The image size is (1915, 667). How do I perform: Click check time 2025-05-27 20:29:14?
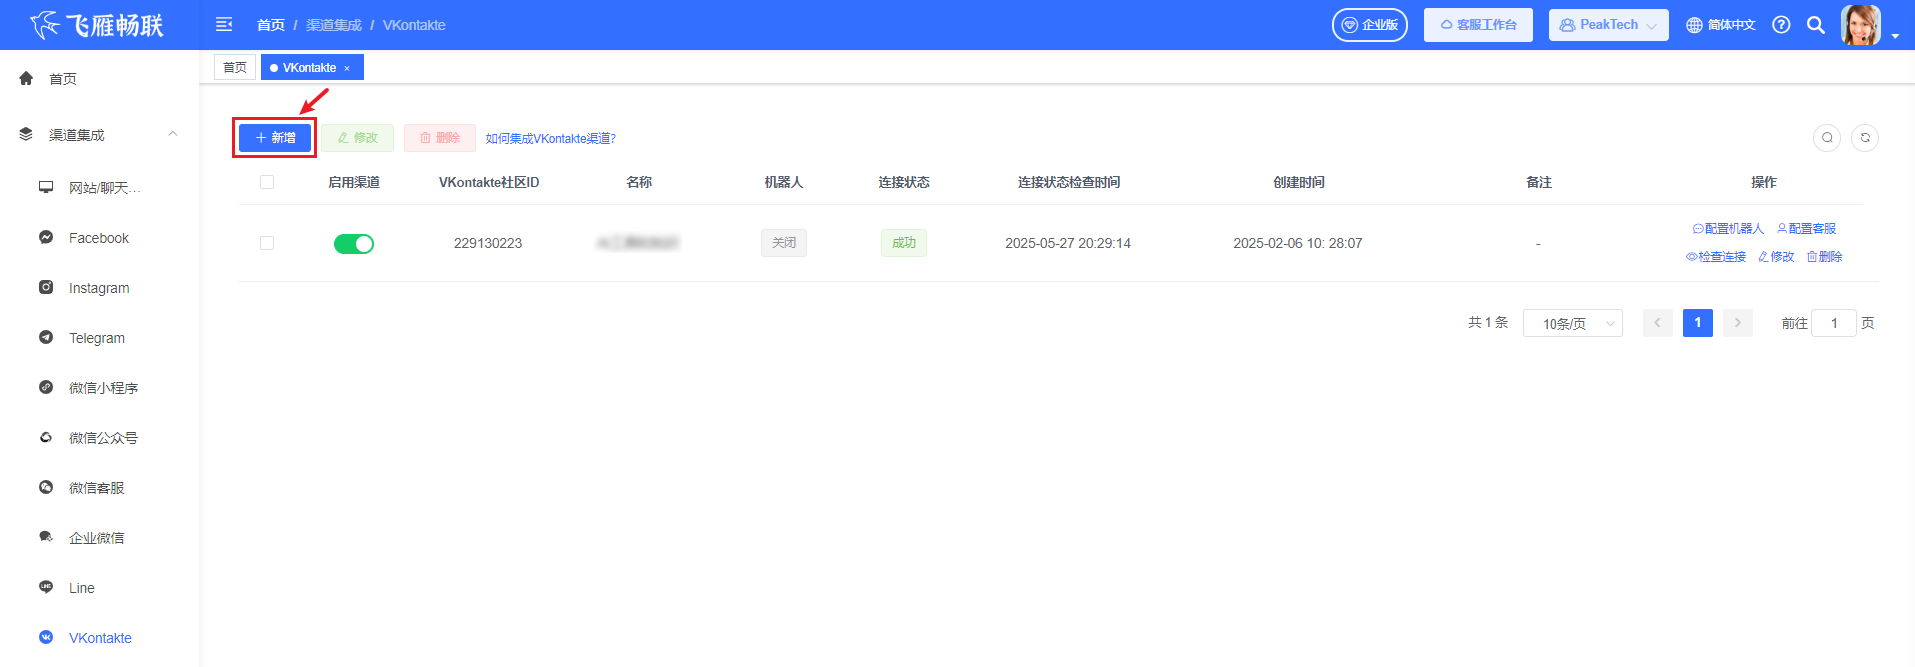click(x=1068, y=243)
